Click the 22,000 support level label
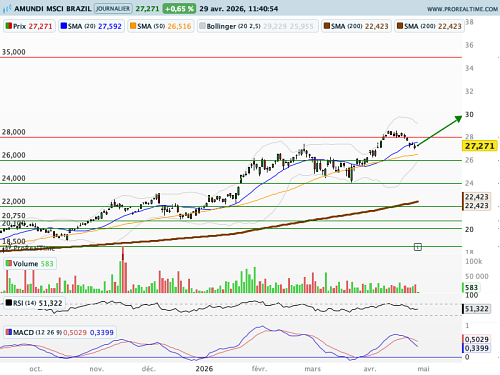This screenshot has width=500, height=375. [14, 201]
